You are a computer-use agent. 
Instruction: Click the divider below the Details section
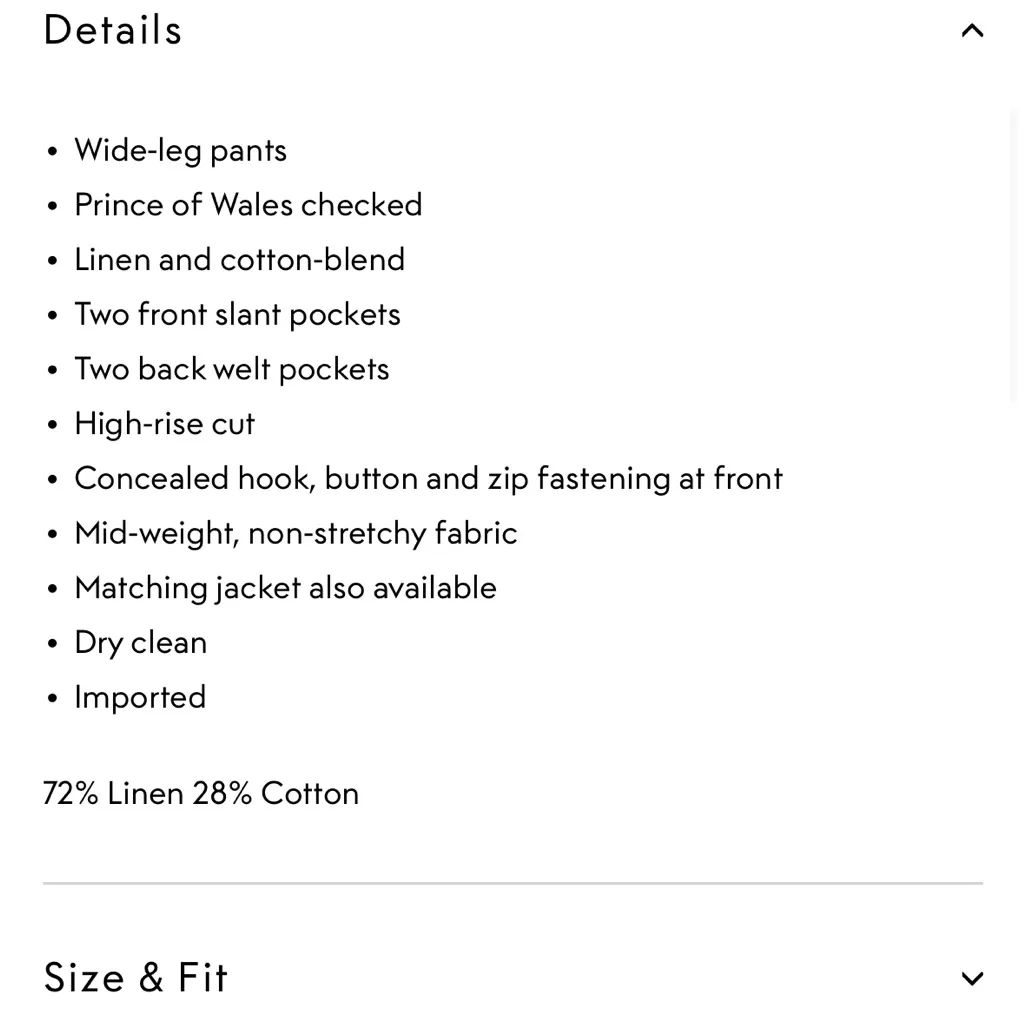point(512,882)
